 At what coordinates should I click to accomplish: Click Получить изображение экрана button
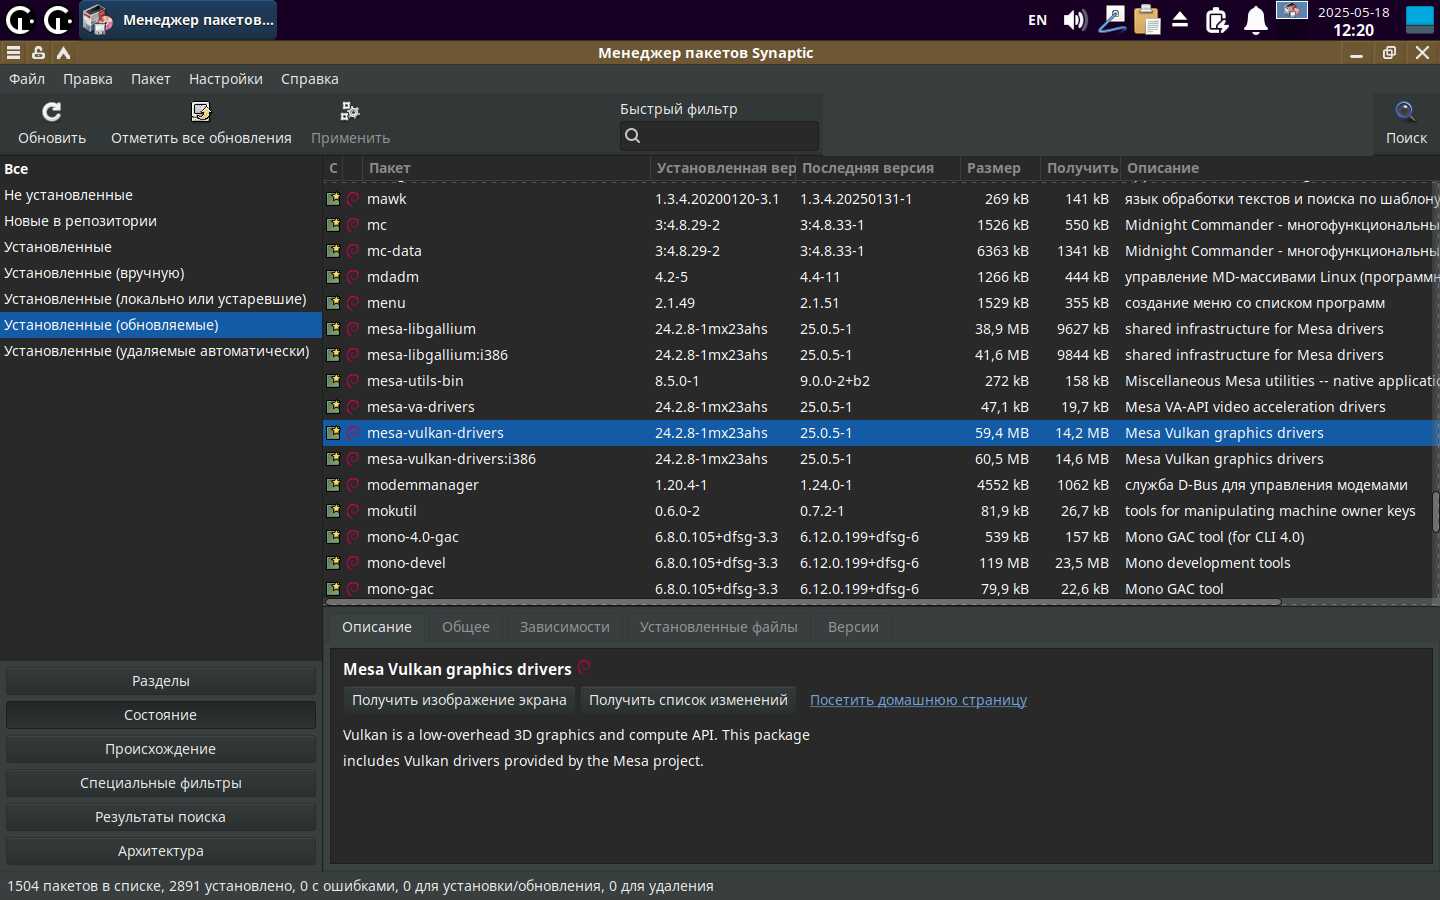459,700
